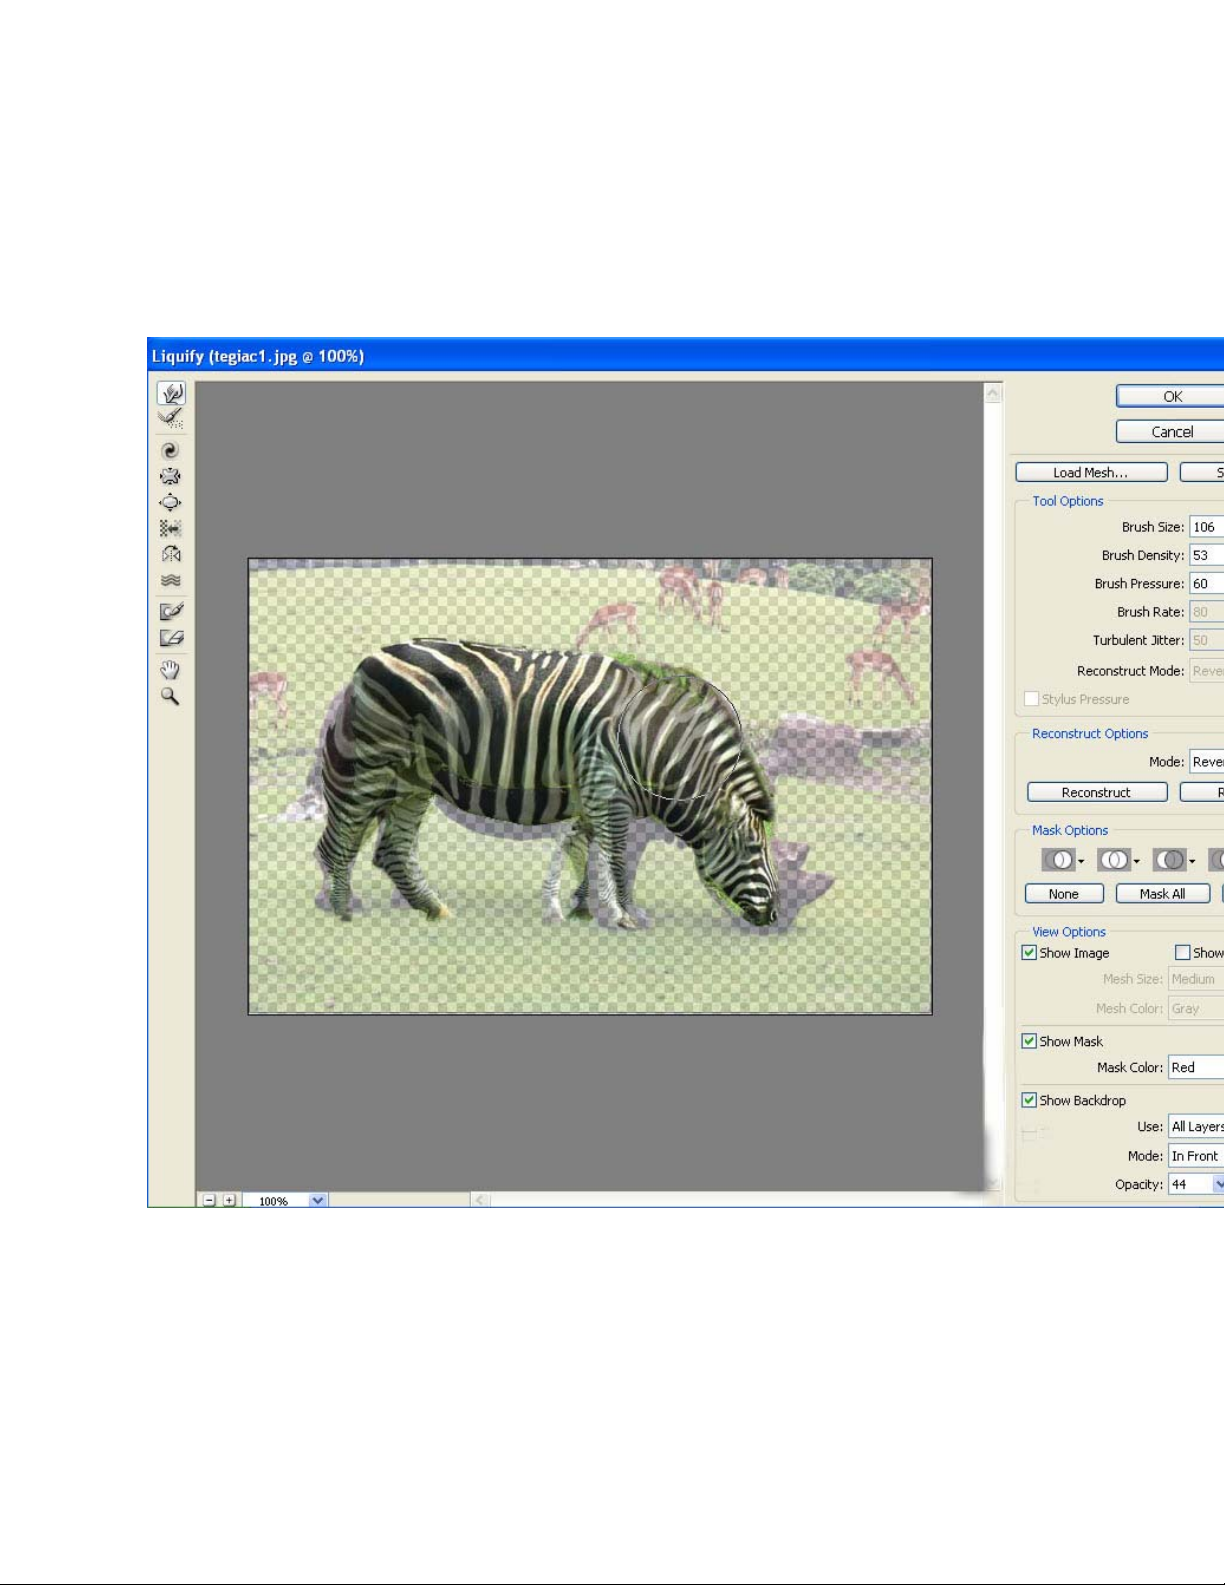Screen dimensions: 1225x1585
Task: Open the zoom percentage dropdown
Action: point(318,1200)
